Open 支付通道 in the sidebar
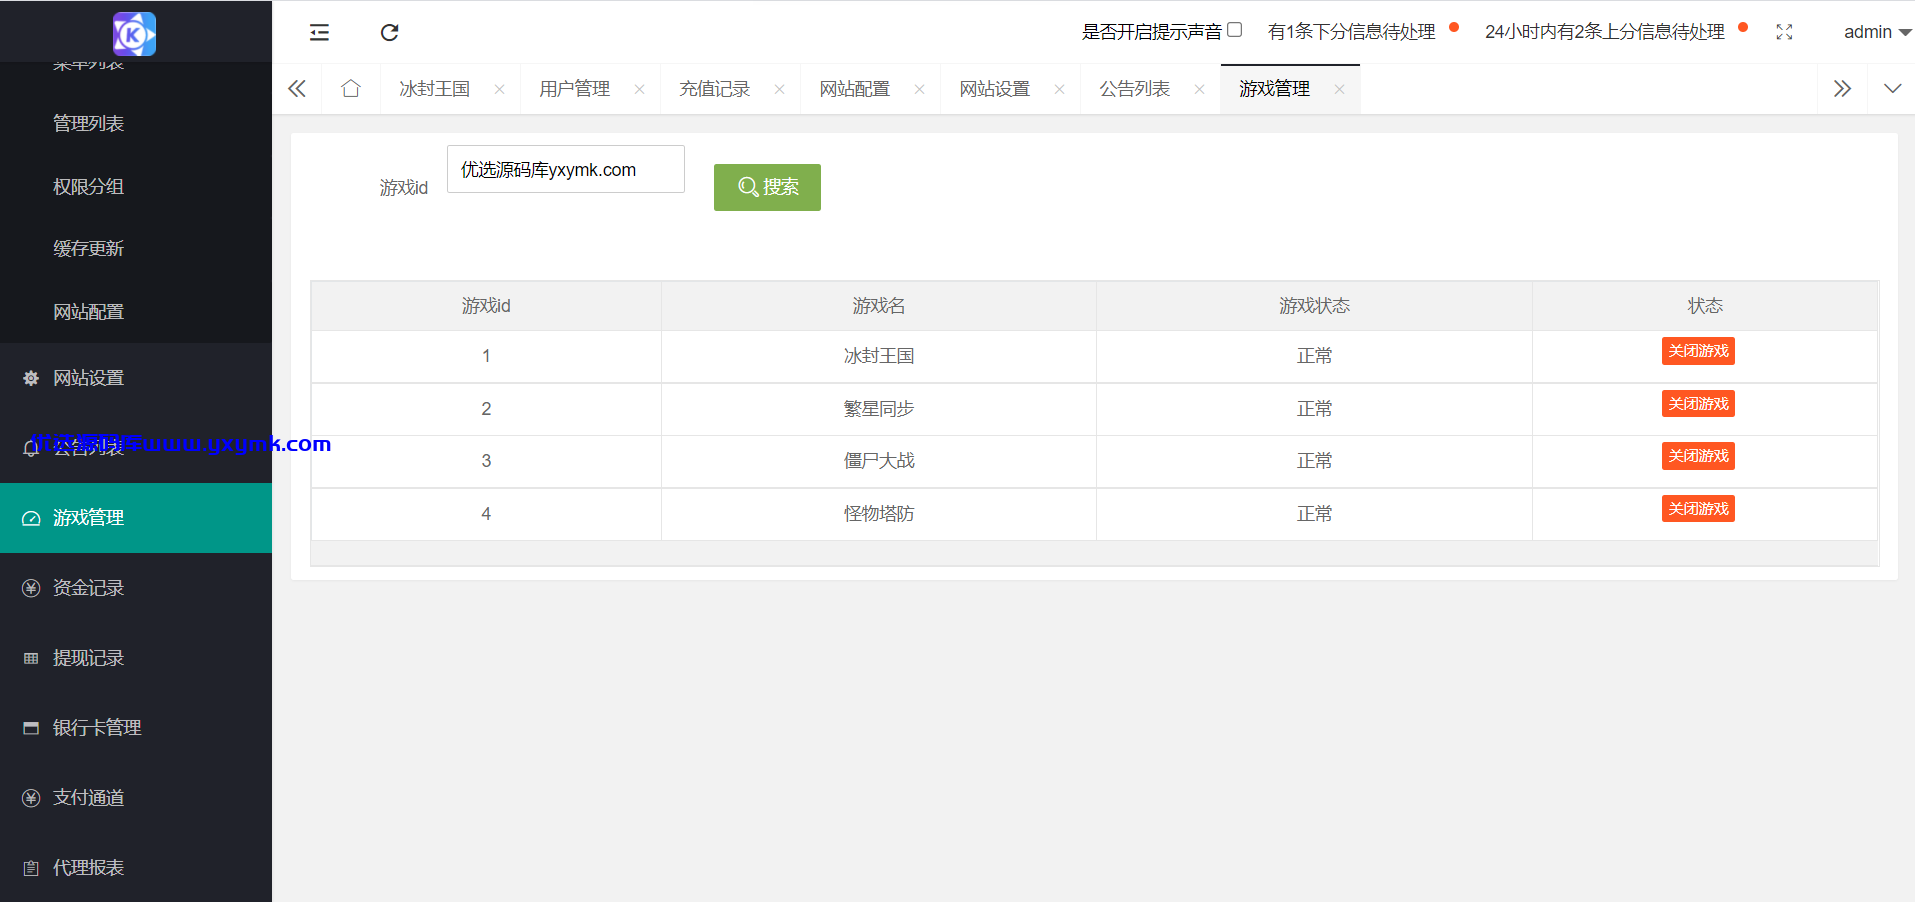This screenshot has width=1915, height=902. [136, 798]
